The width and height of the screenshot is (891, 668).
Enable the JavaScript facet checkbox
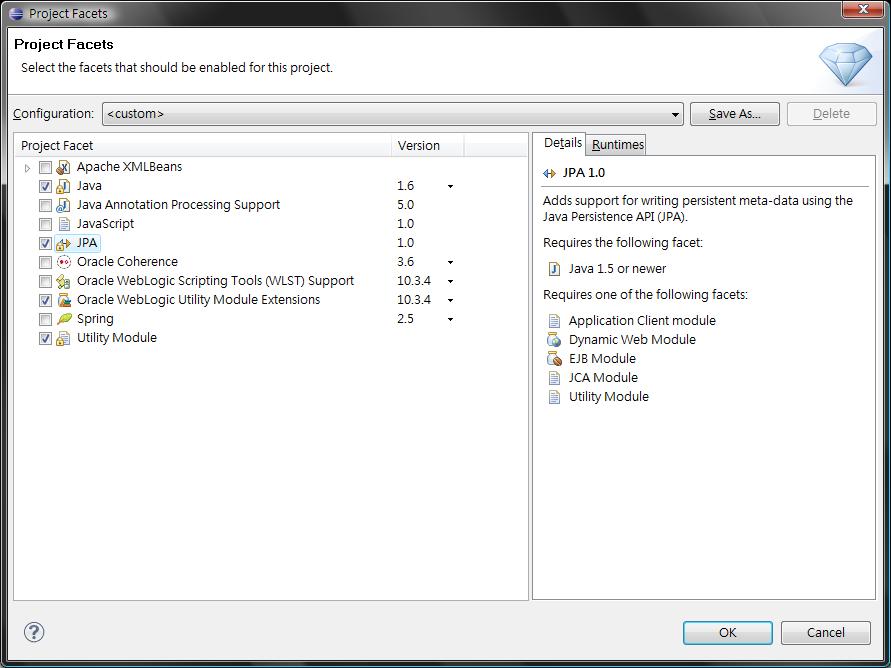(x=45, y=224)
